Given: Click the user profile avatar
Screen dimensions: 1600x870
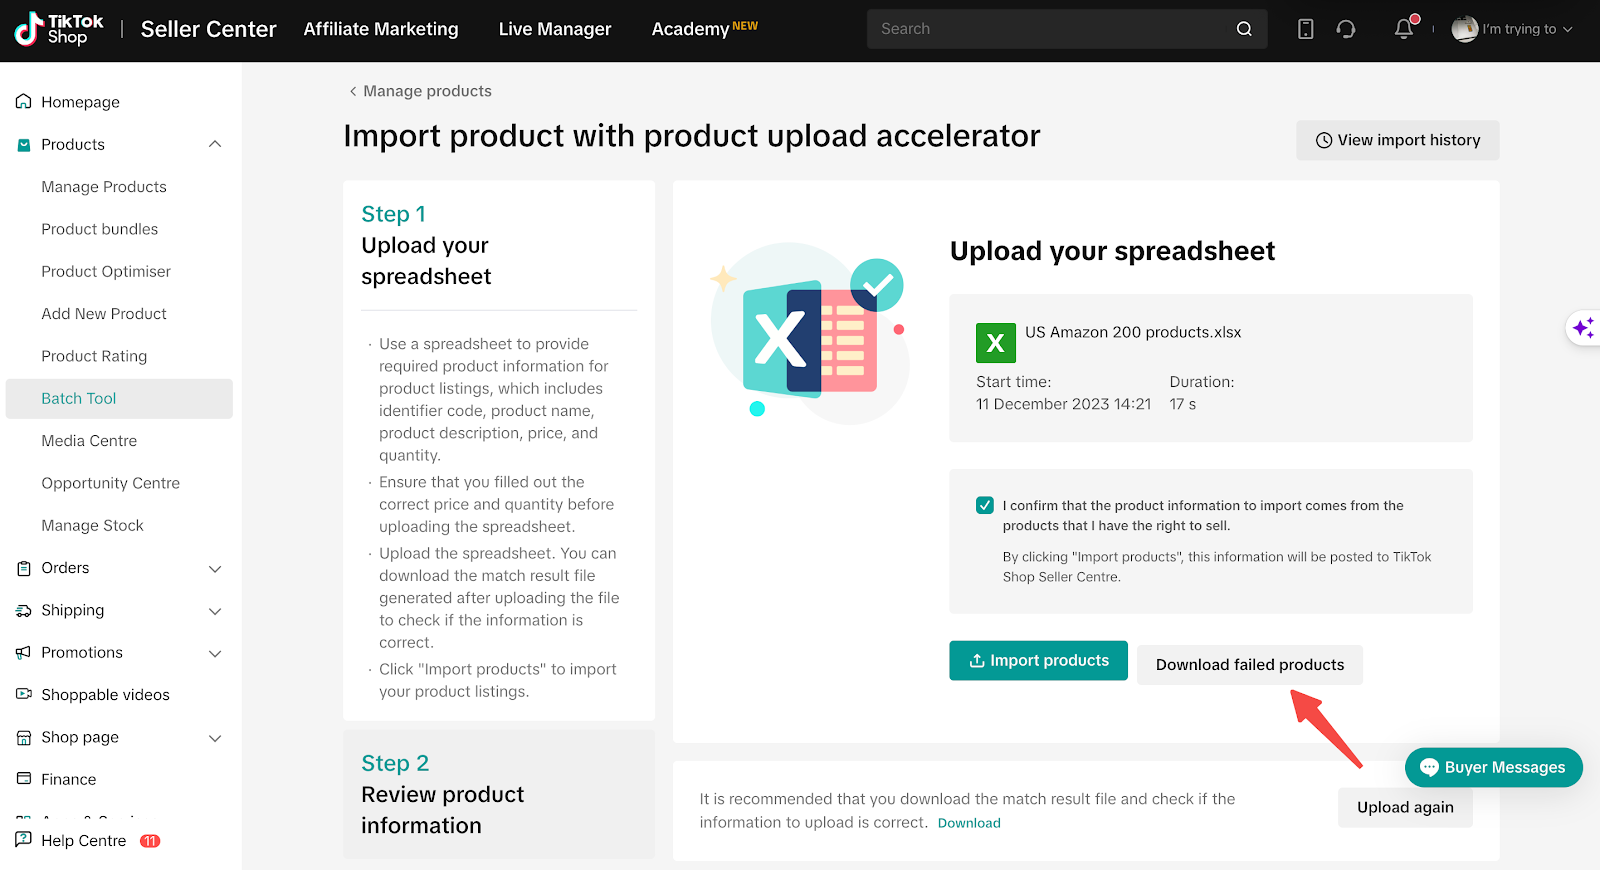Looking at the screenshot, I should click(x=1464, y=29).
